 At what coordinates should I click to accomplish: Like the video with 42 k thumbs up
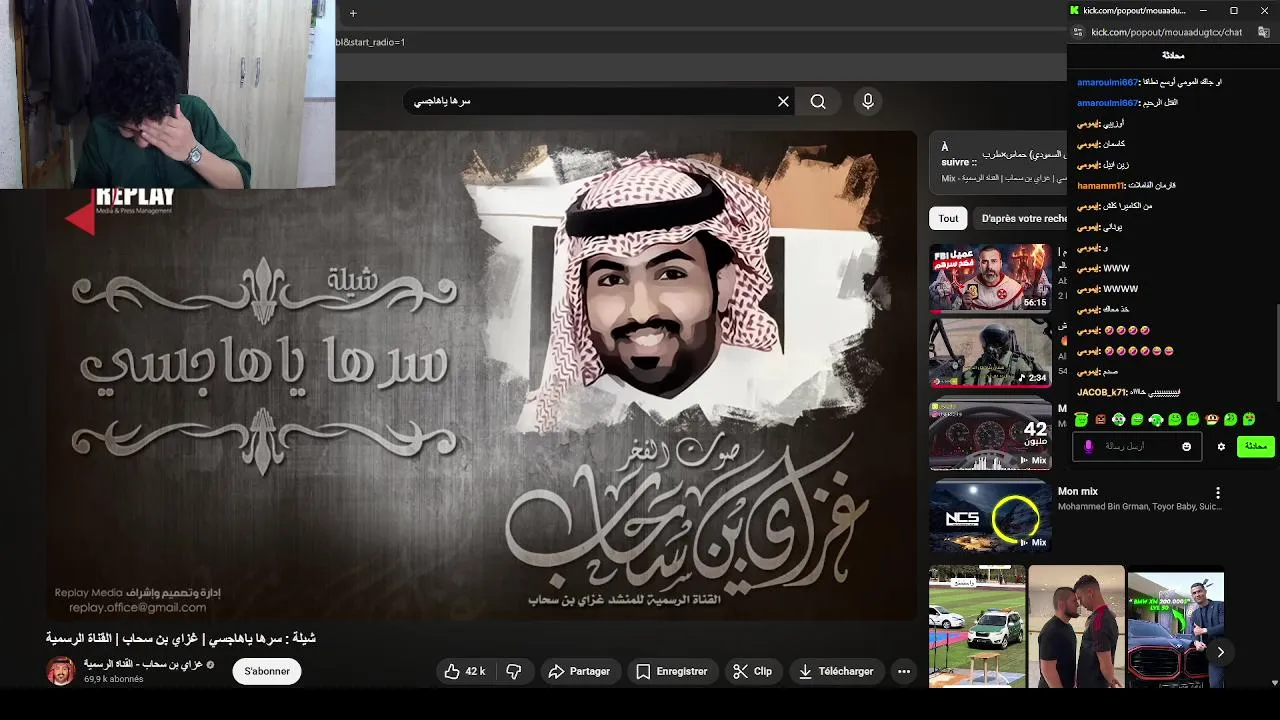(465, 671)
